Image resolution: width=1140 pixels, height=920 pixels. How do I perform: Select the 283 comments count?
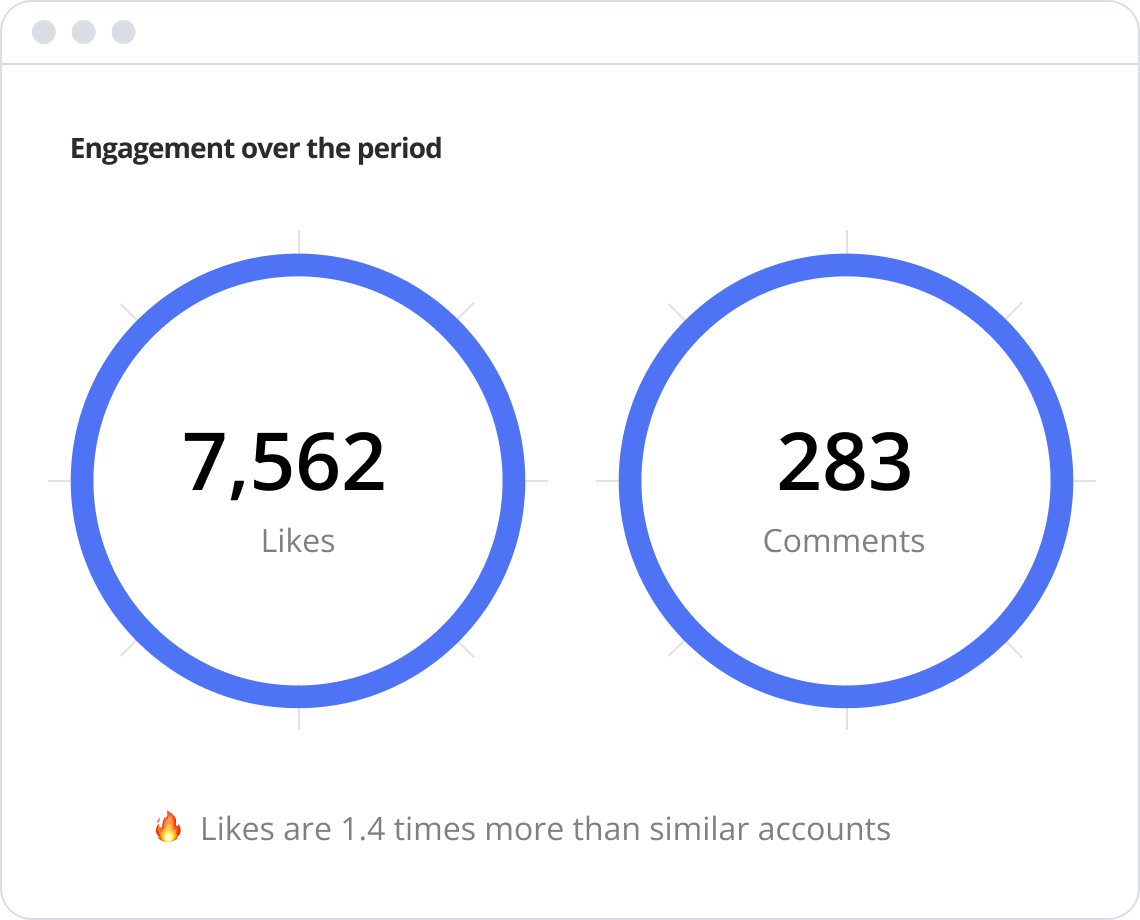coord(845,463)
